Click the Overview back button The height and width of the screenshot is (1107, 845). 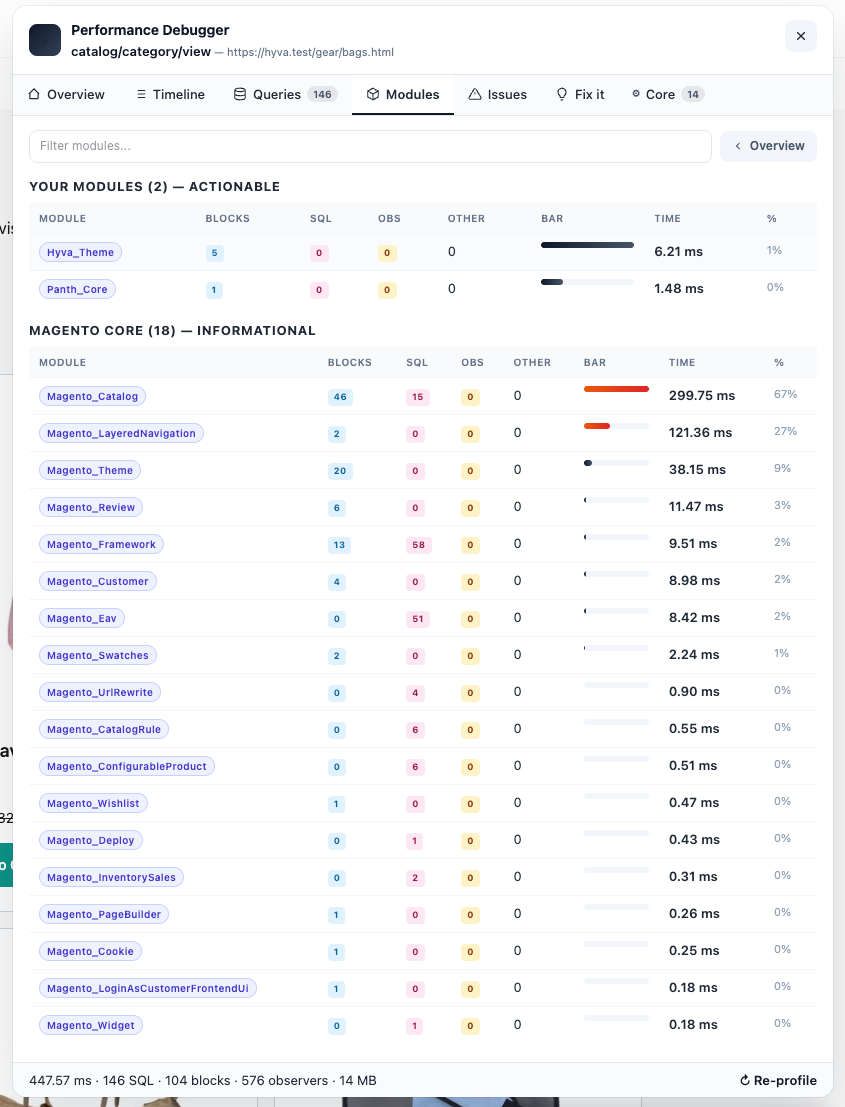click(768, 146)
